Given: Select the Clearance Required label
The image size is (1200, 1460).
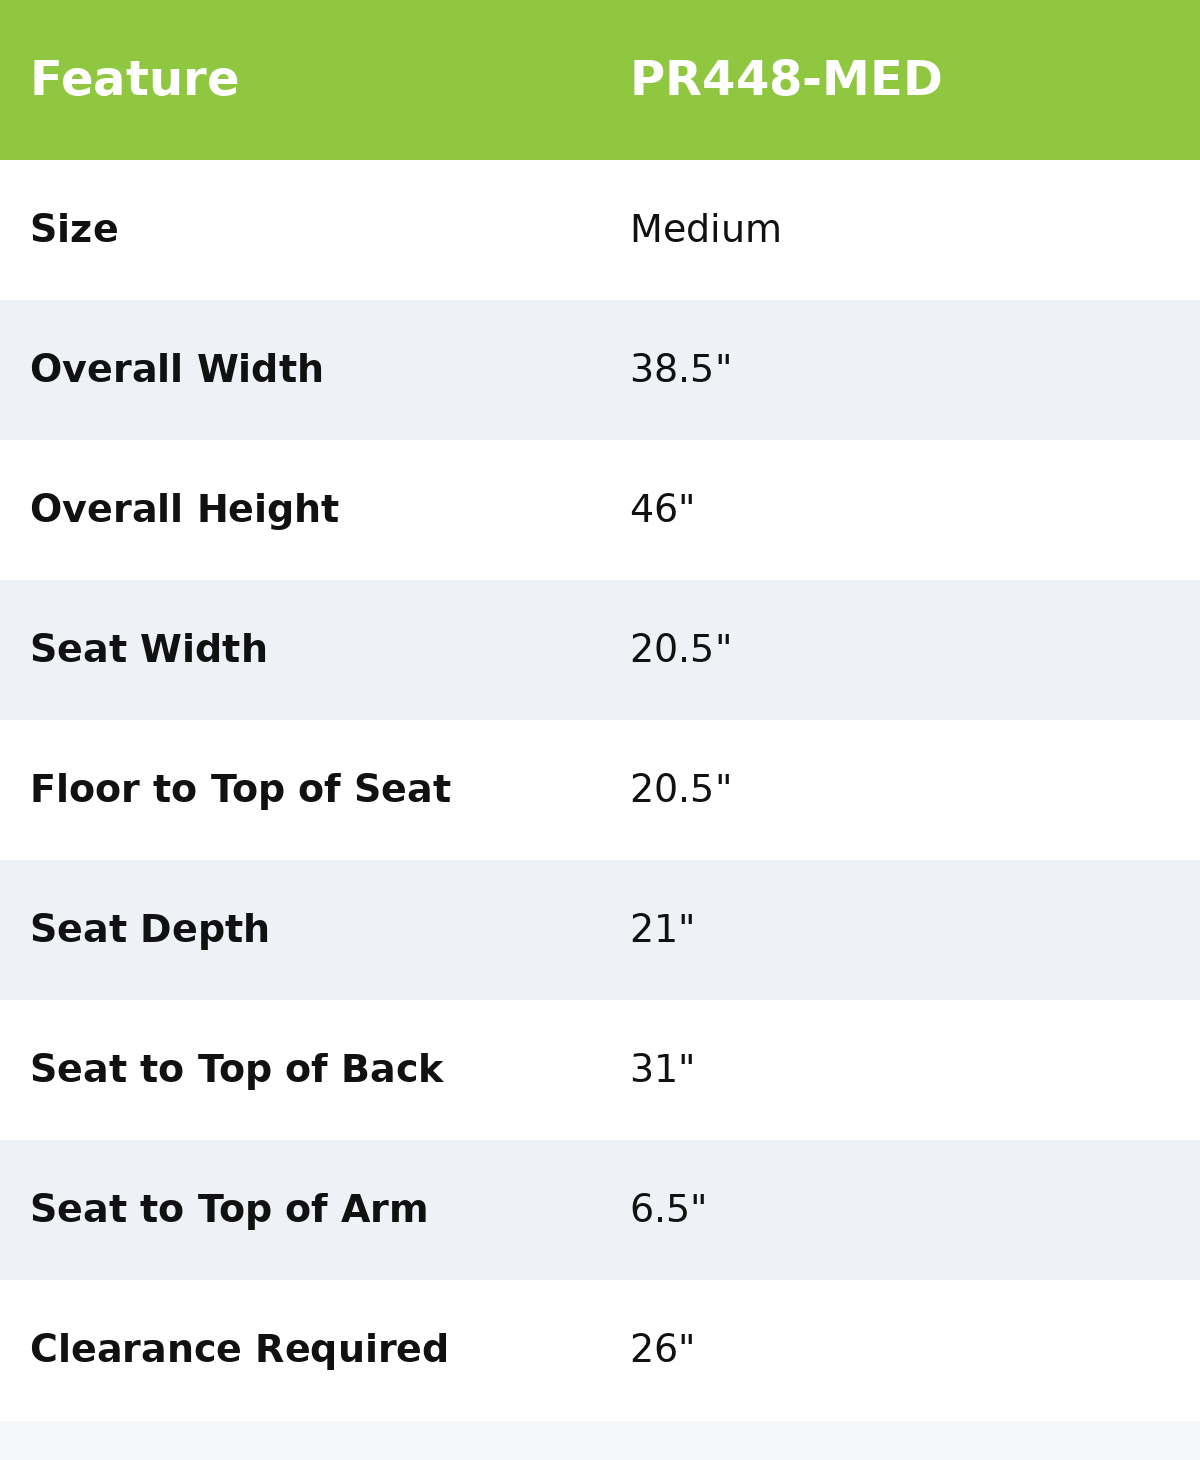Looking at the screenshot, I should pyautogui.click(x=240, y=1350).
